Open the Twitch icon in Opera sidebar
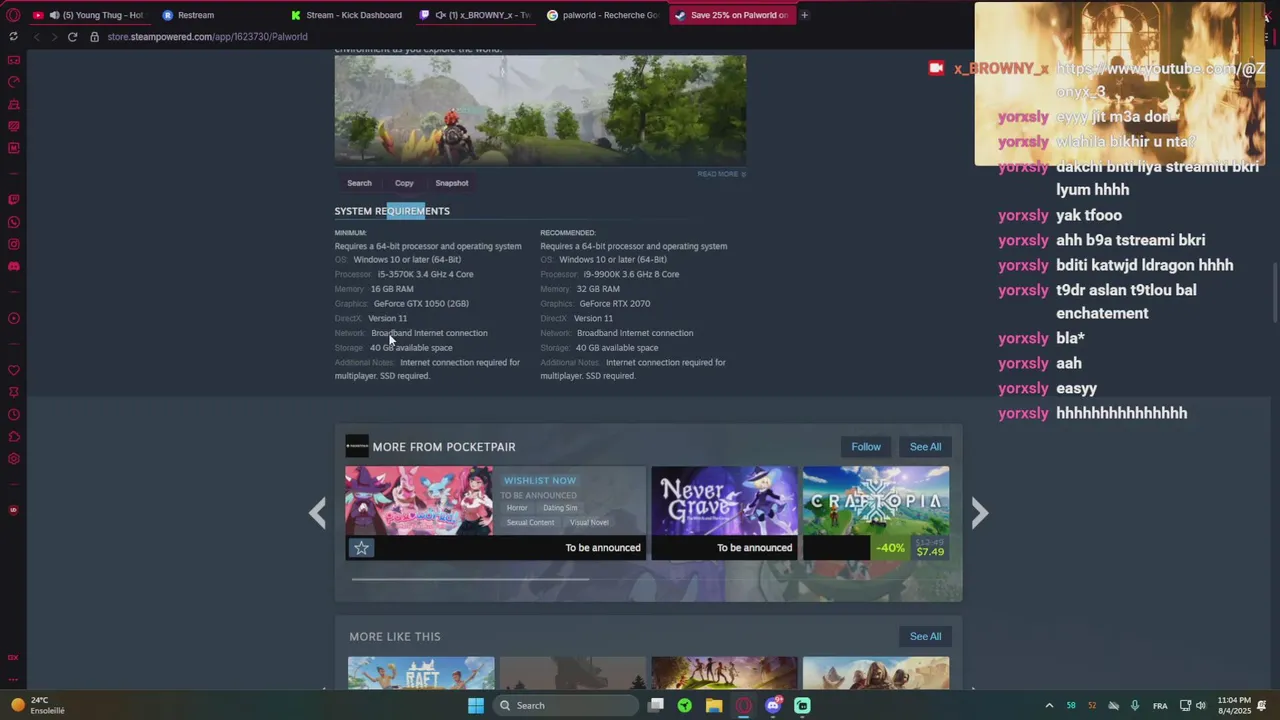 (x=13, y=199)
